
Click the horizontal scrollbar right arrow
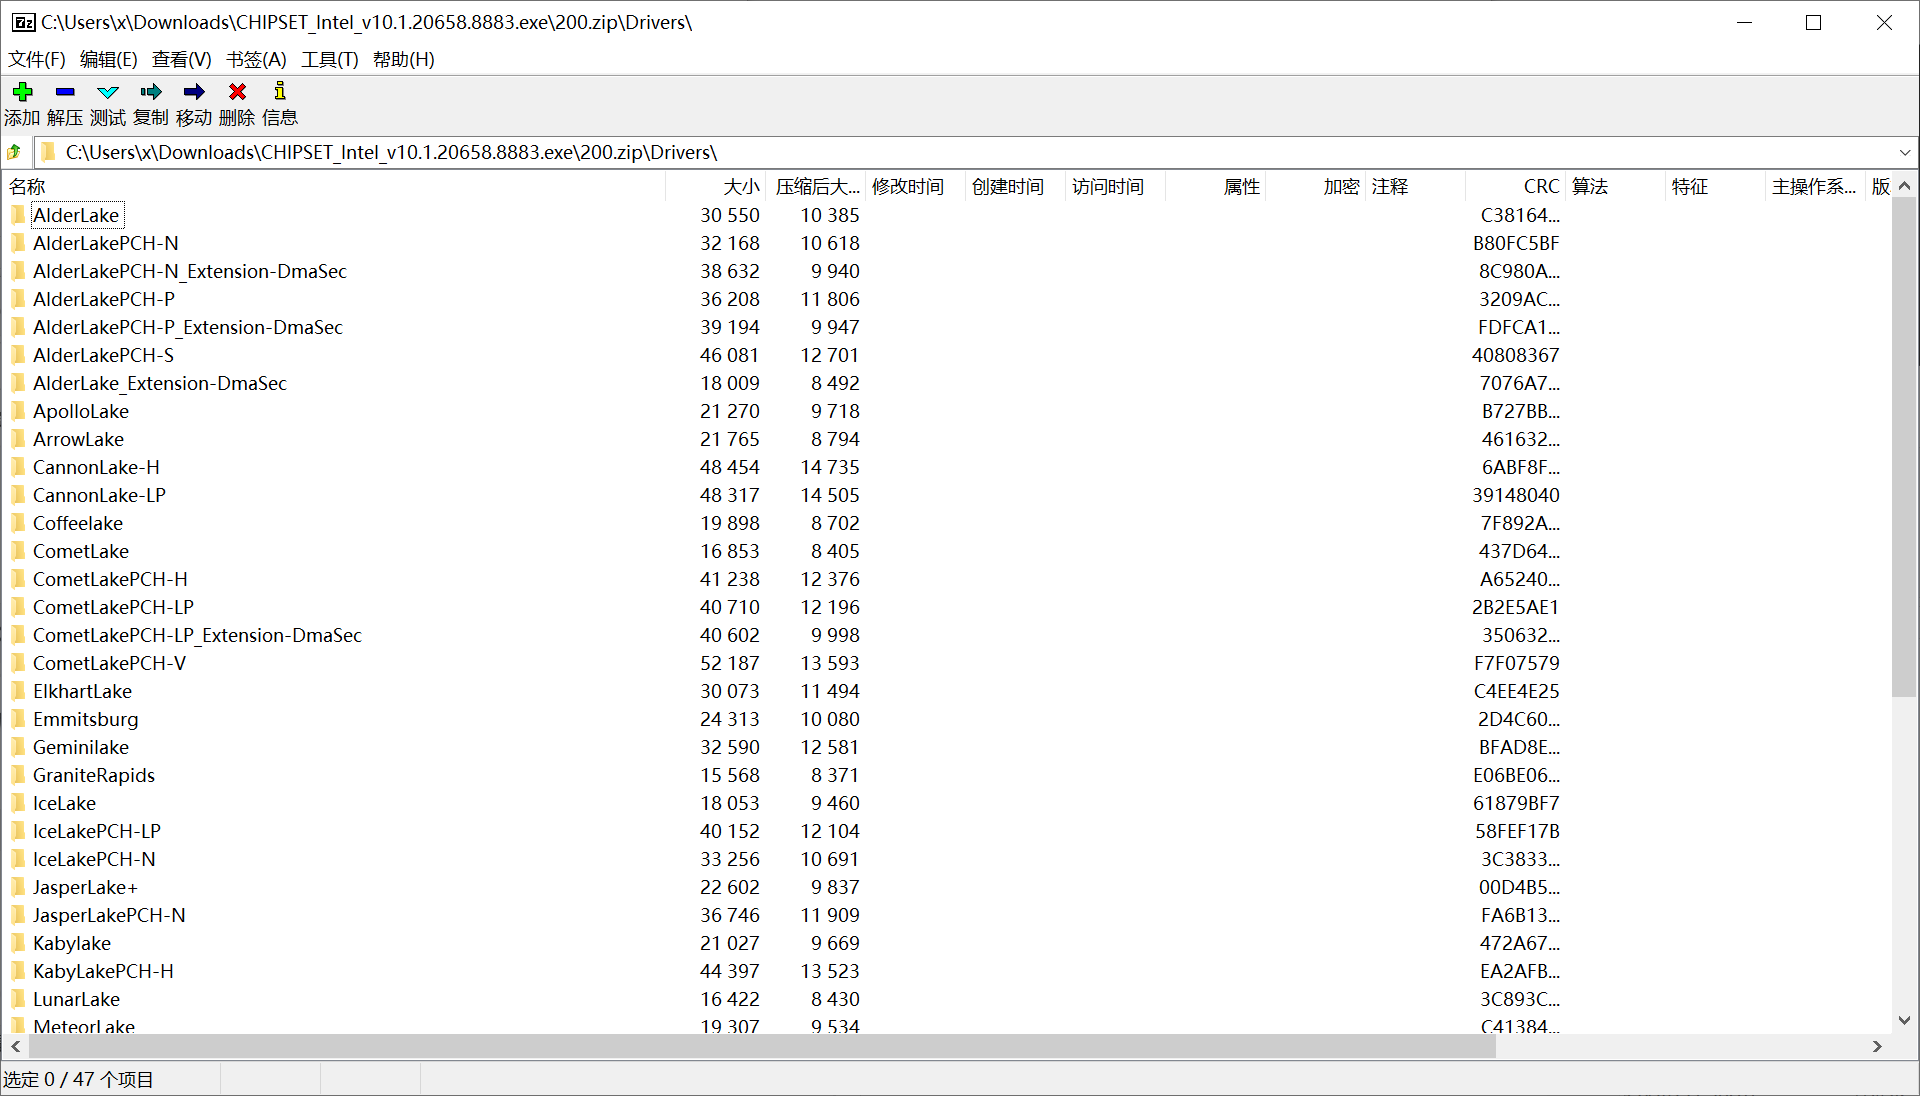click(x=1877, y=1046)
